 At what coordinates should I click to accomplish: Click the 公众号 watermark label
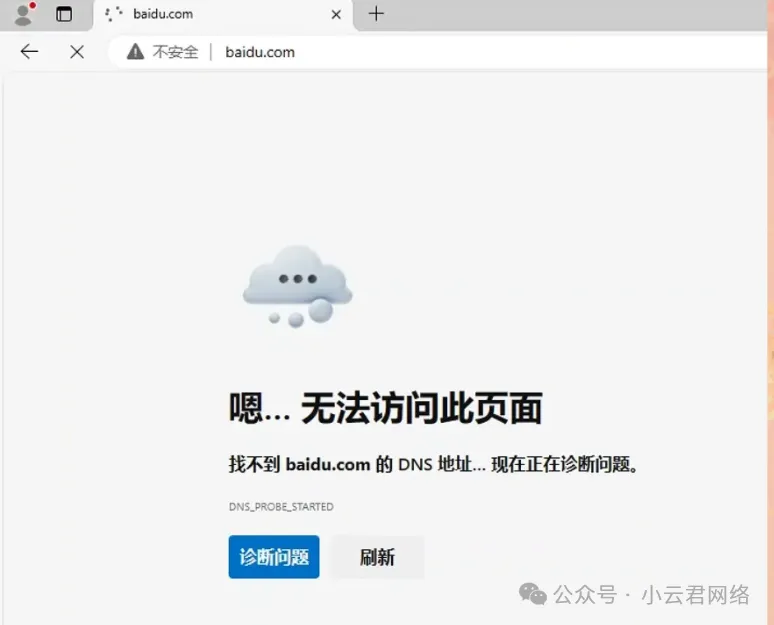click(585, 595)
